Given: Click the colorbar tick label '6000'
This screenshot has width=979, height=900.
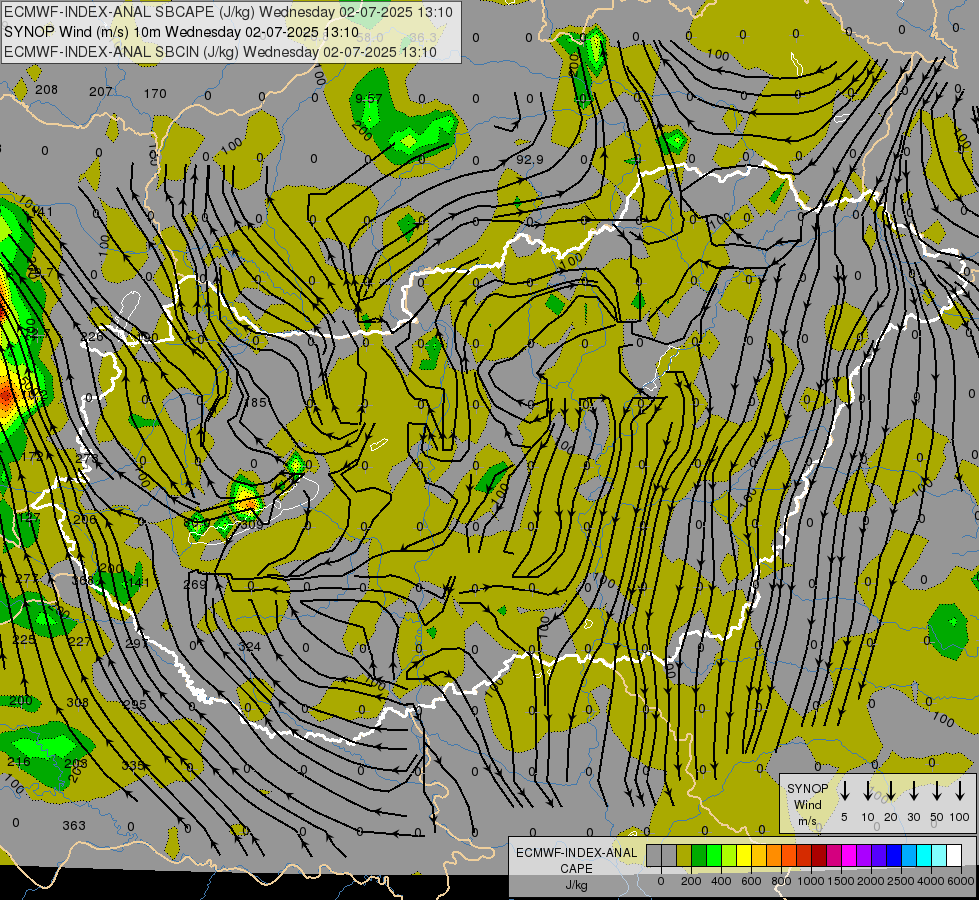Looking at the screenshot, I should click(x=961, y=881).
